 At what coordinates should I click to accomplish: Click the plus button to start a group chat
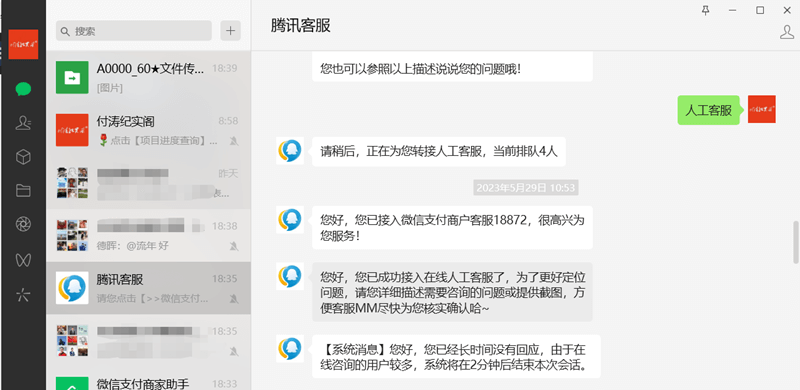pyautogui.click(x=231, y=31)
